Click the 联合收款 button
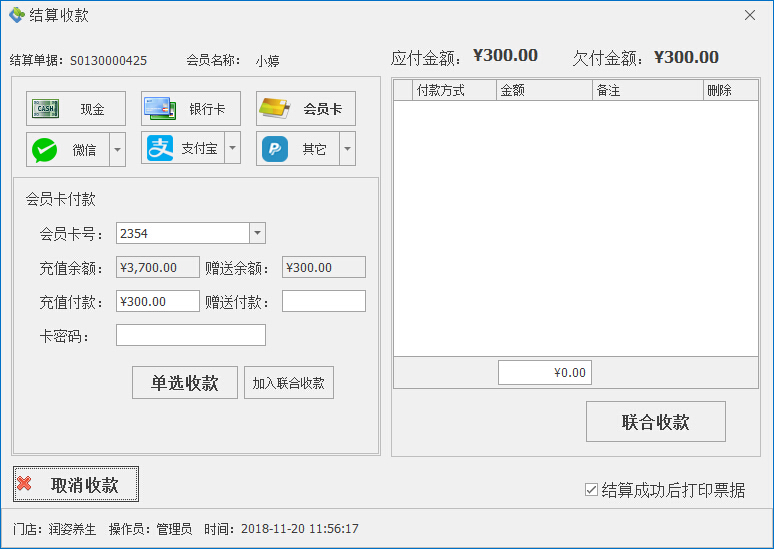 [655, 422]
